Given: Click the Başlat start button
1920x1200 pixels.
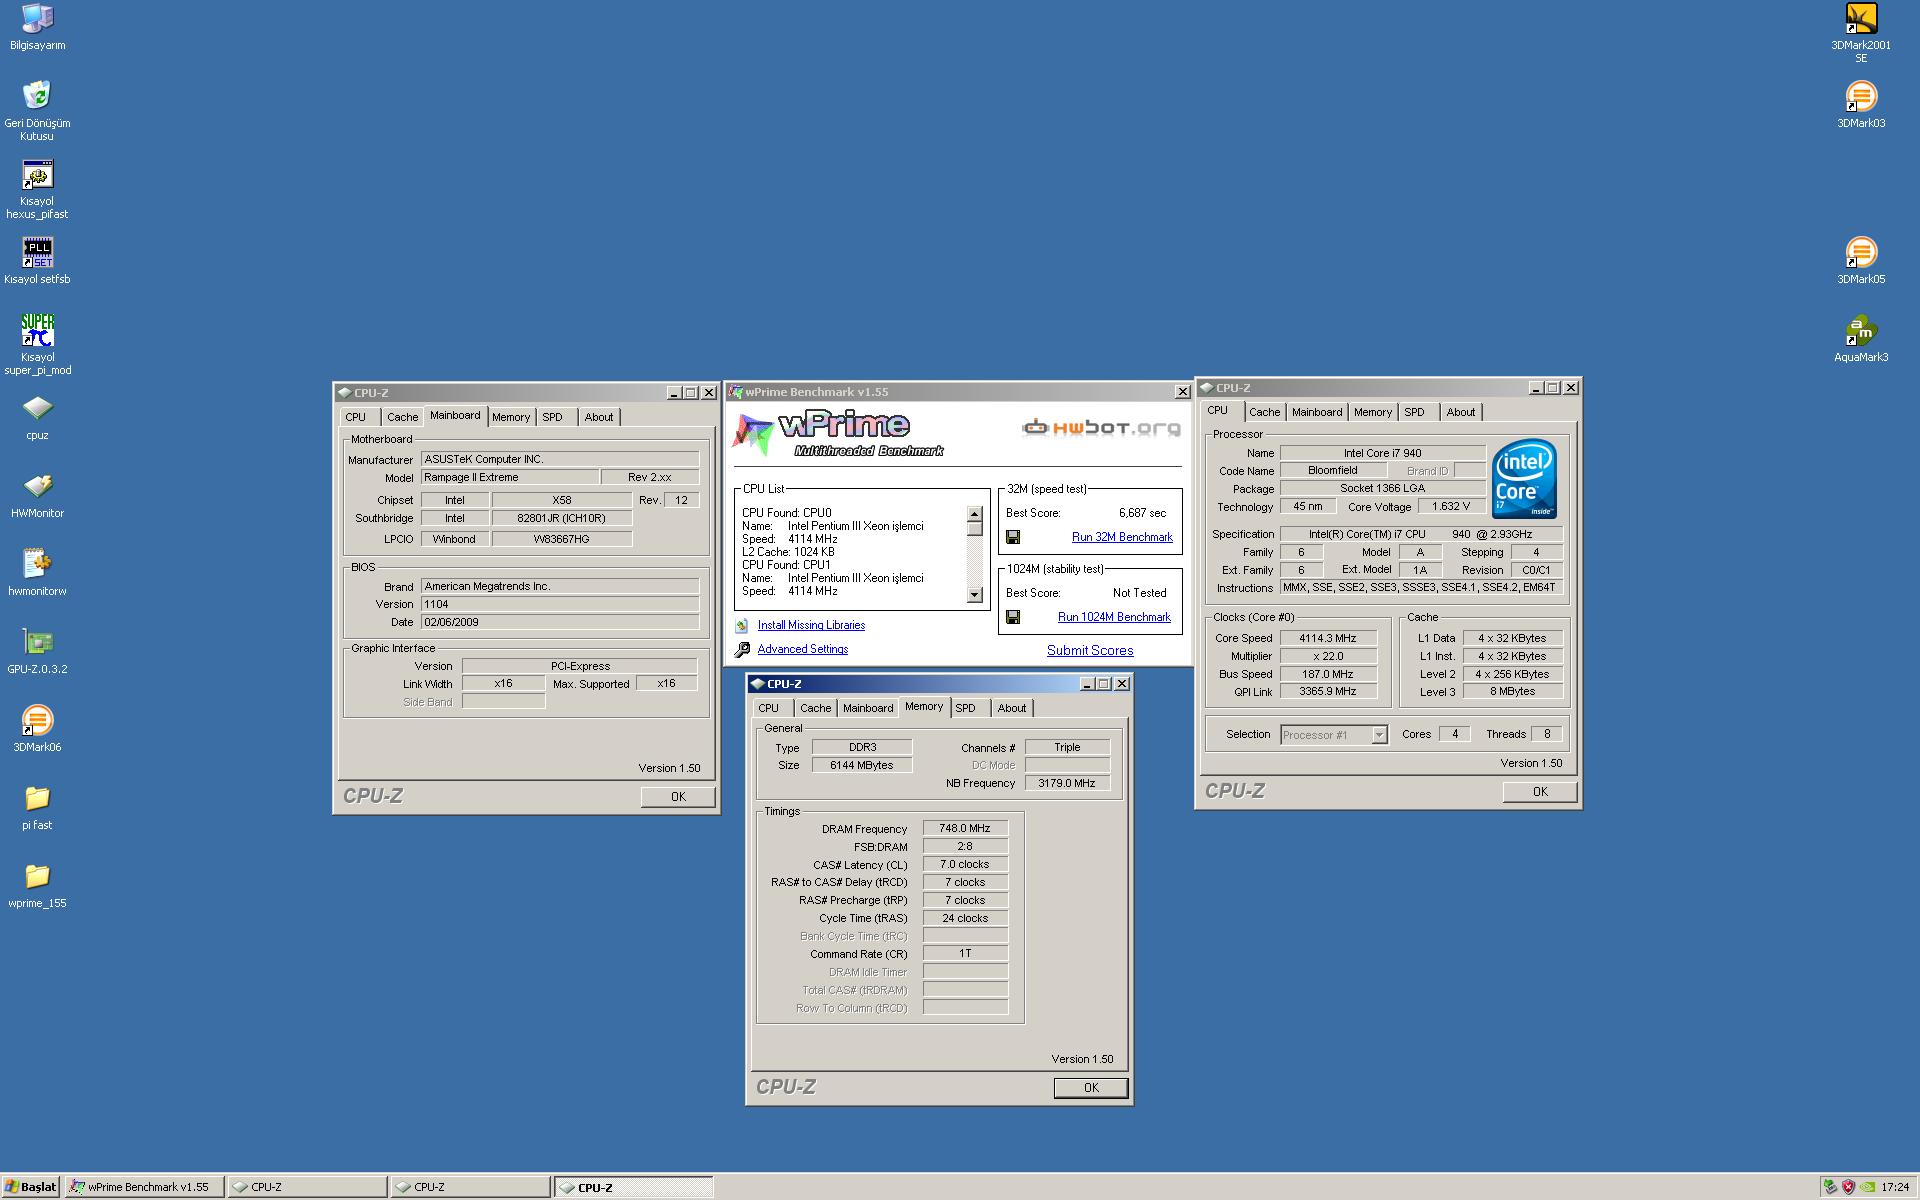Looking at the screenshot, I should [x=31, y=1187].
